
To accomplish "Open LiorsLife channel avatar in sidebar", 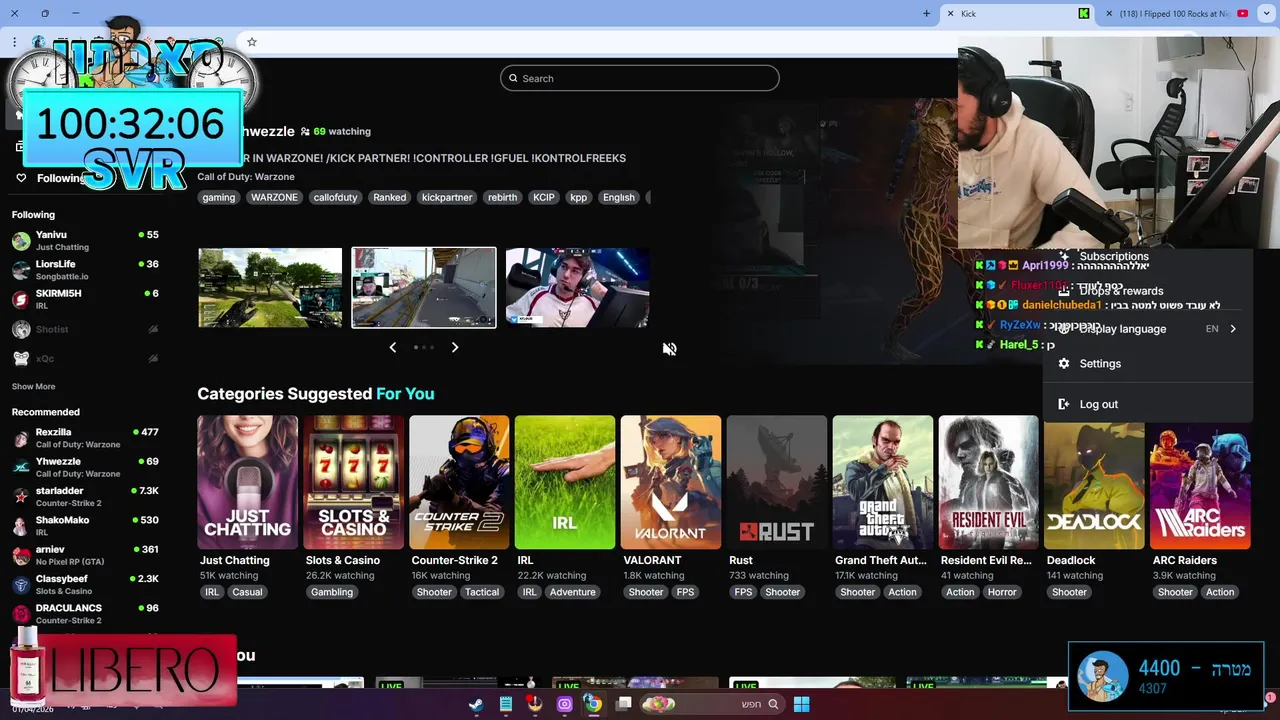I will [21, 270].
